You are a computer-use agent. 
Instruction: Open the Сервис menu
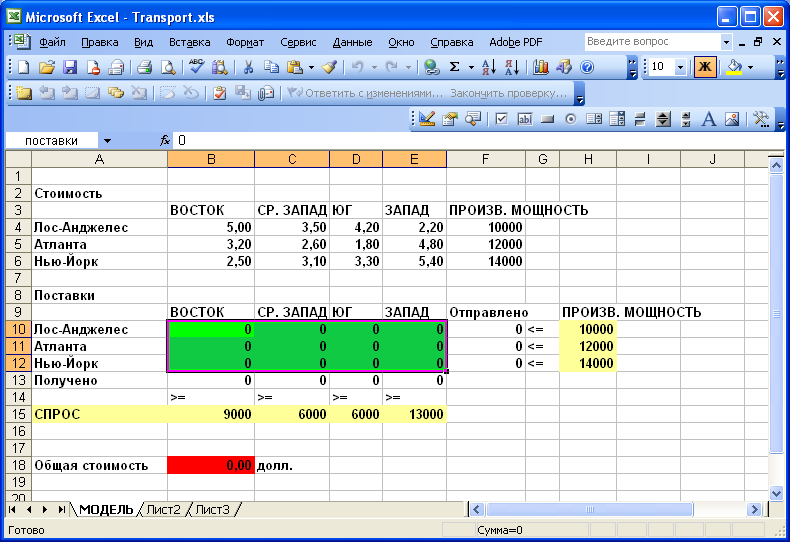298,42
